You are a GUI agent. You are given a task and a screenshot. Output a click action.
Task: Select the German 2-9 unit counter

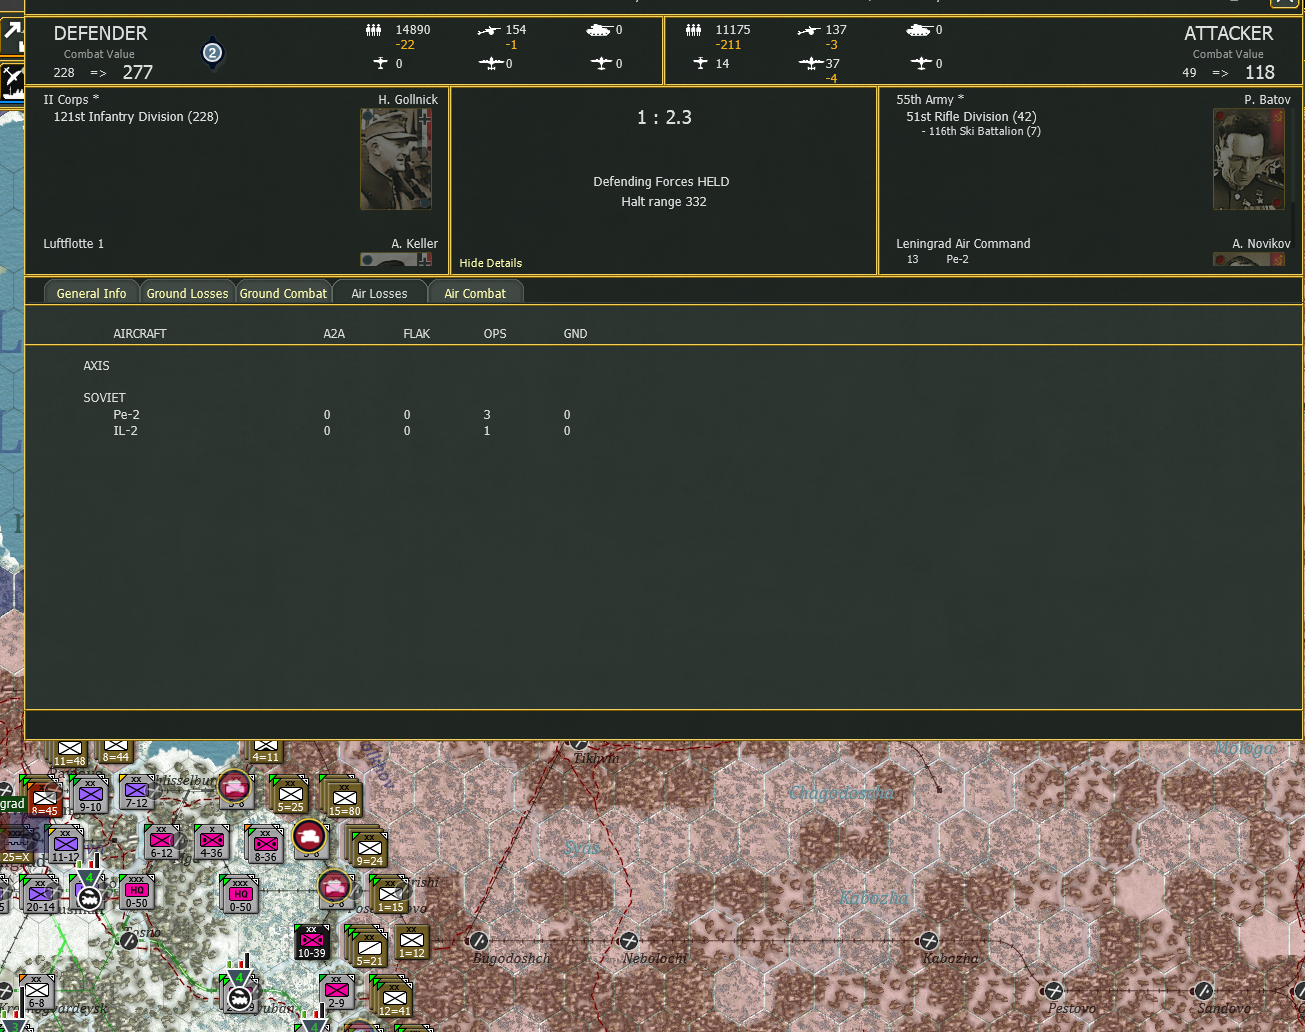(x=337, y=991)
